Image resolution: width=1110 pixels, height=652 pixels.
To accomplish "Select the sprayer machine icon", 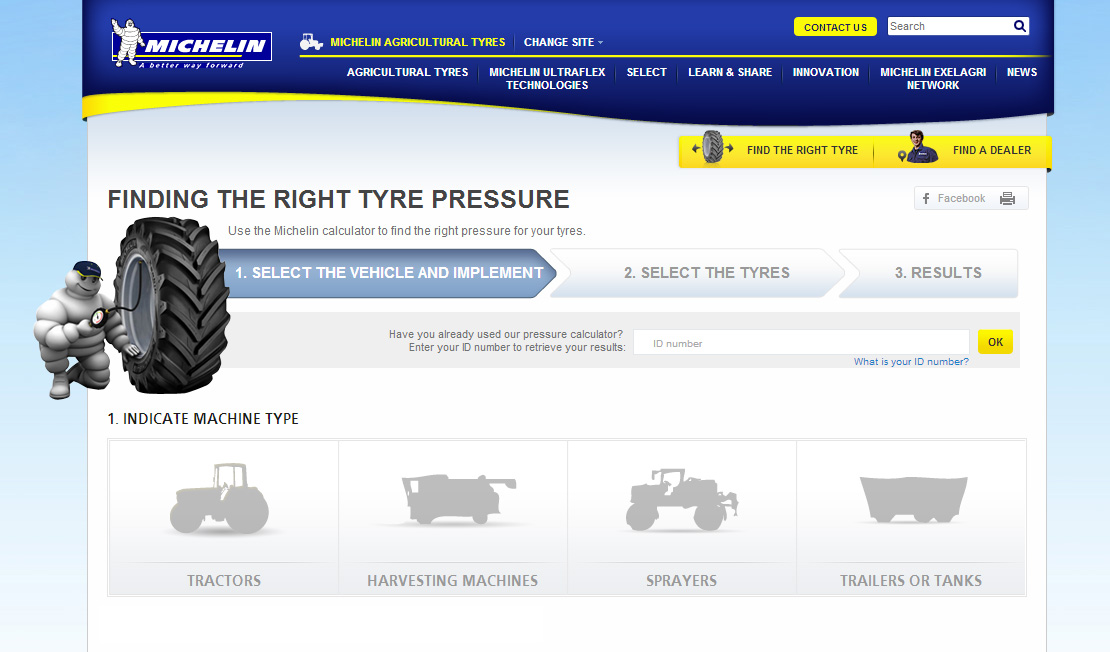I will point(682,499).
